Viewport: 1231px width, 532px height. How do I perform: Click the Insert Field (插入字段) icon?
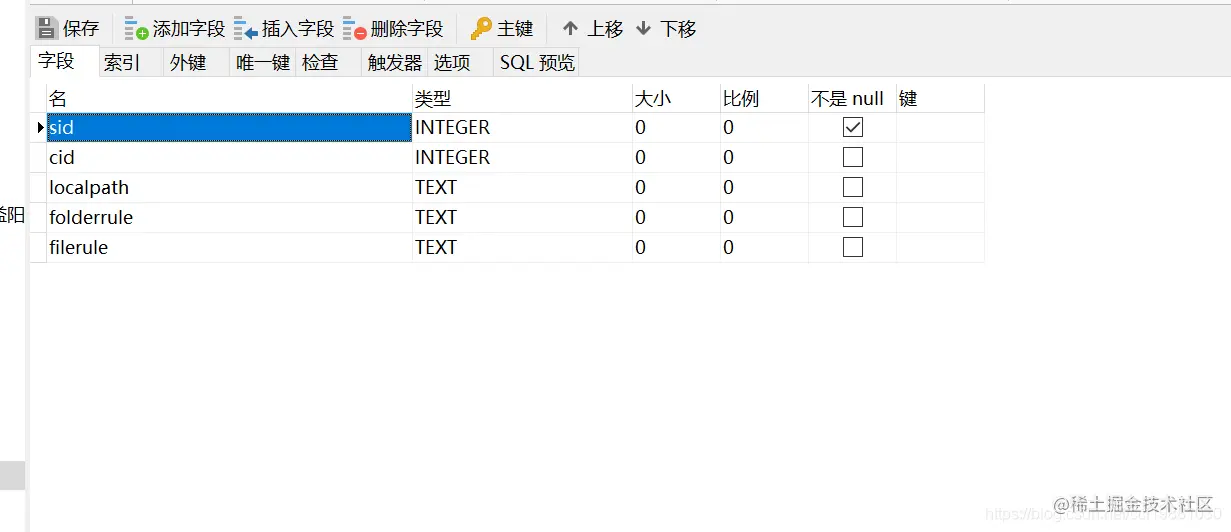246,29
